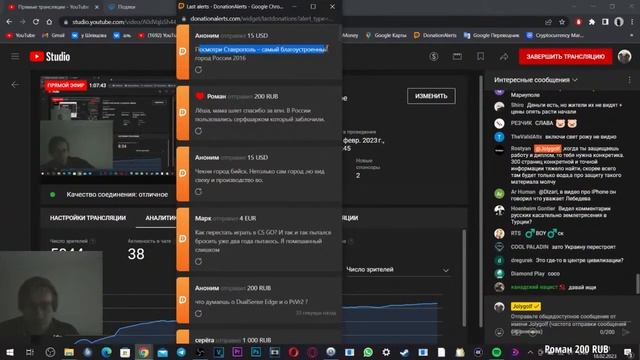The width and height of the screenshot is (640, 360).
Task: Open Steam from the taskbar
Action: coord(404,352)
